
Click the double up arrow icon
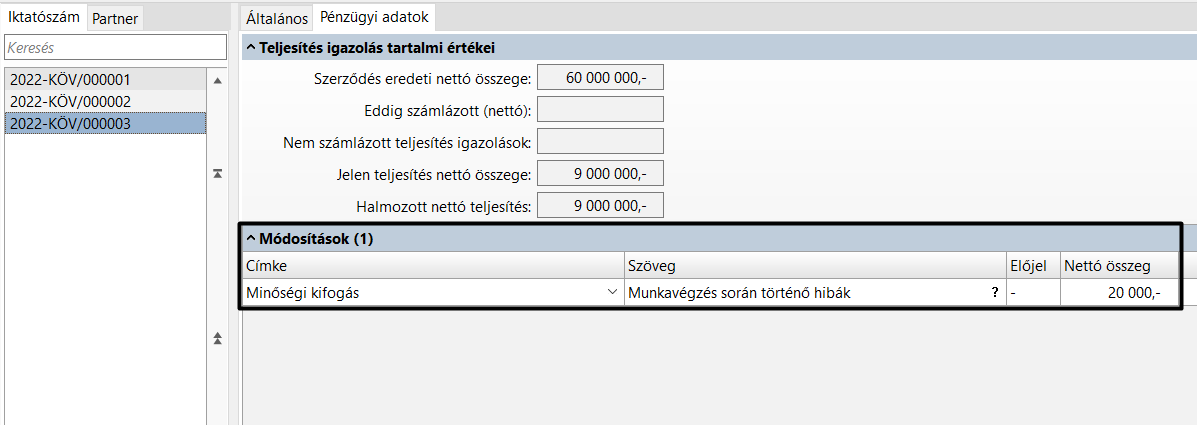click(217, 339)
